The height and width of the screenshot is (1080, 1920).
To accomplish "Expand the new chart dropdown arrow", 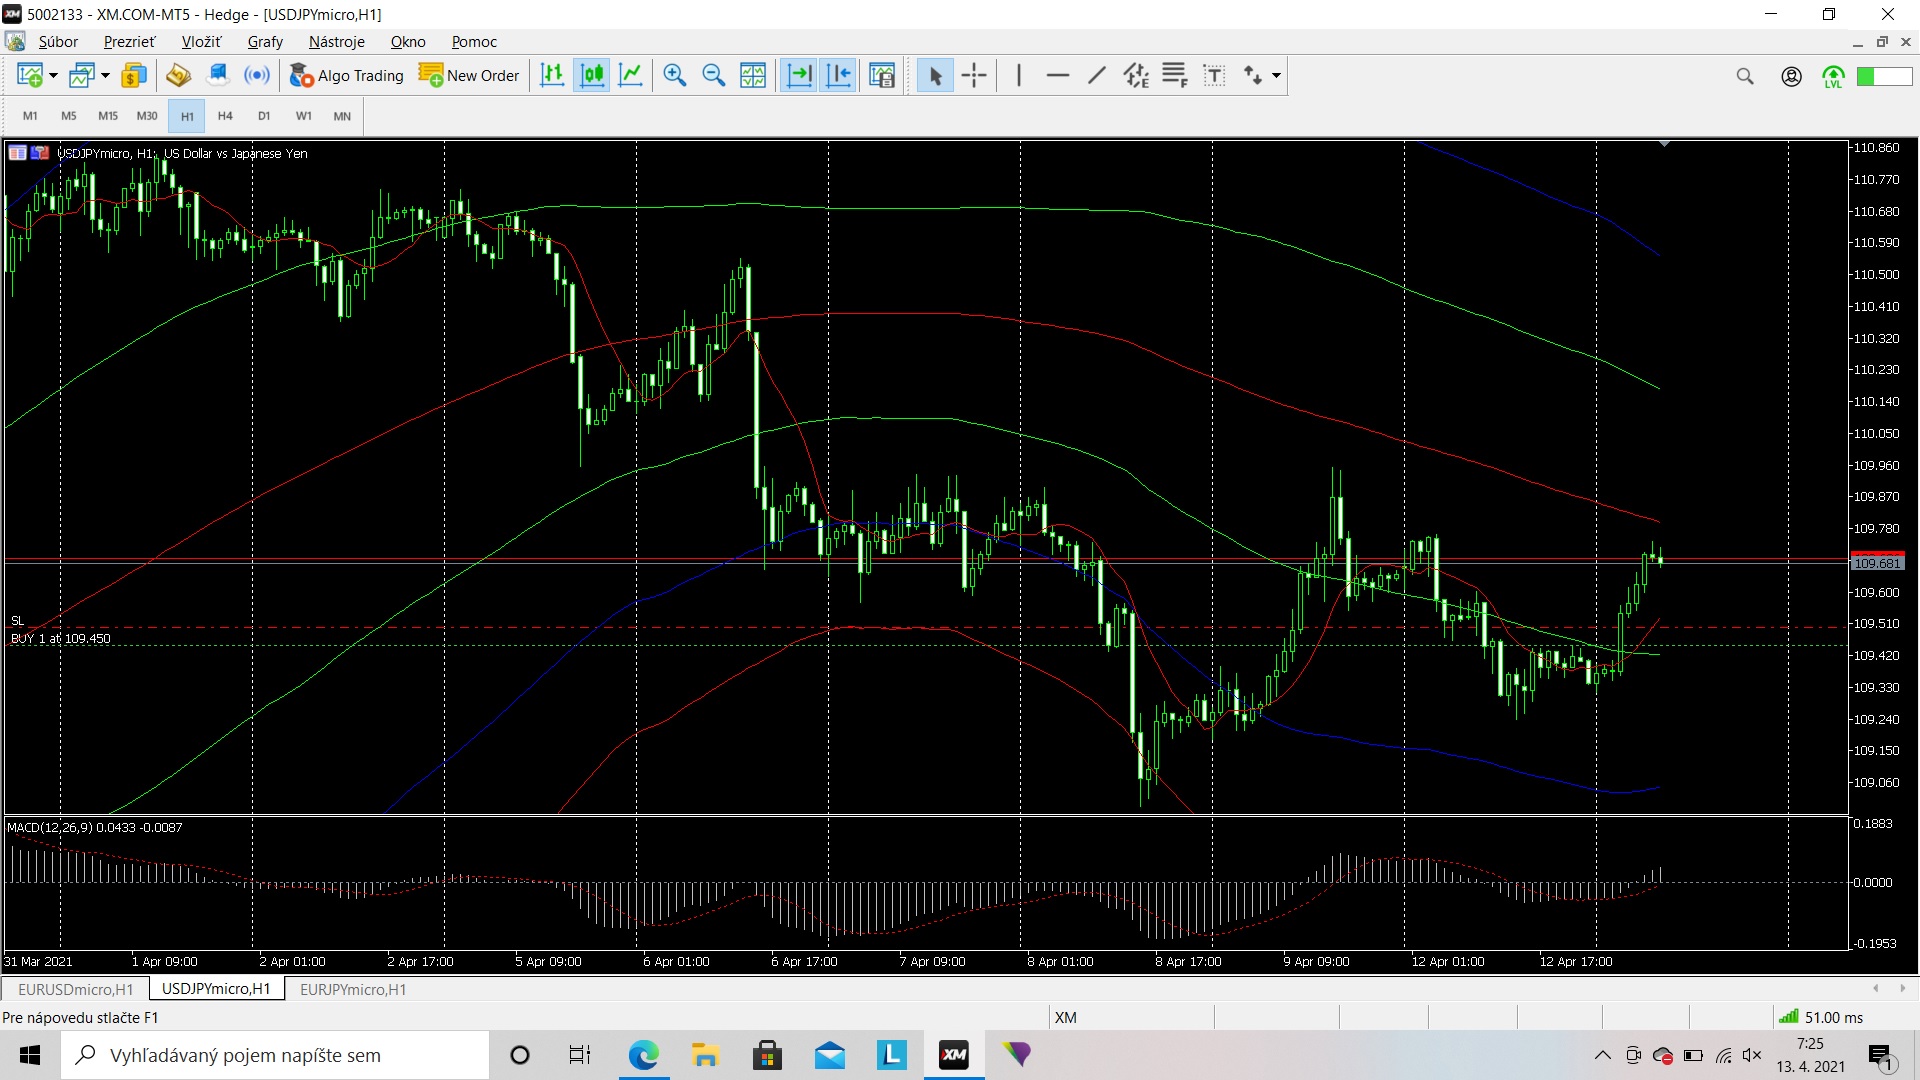I will click(54, 75).
